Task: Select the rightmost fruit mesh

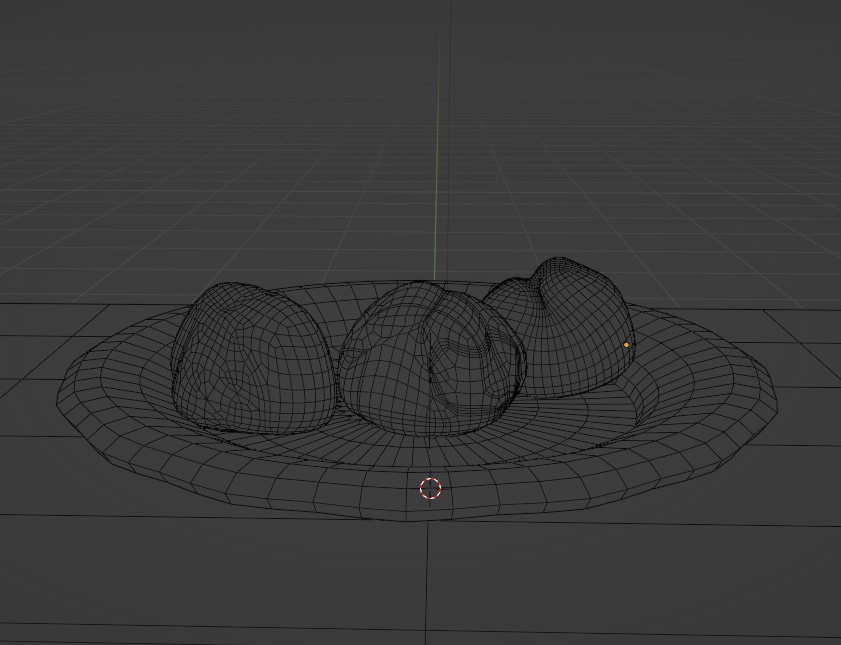Action: click(575, 330)
